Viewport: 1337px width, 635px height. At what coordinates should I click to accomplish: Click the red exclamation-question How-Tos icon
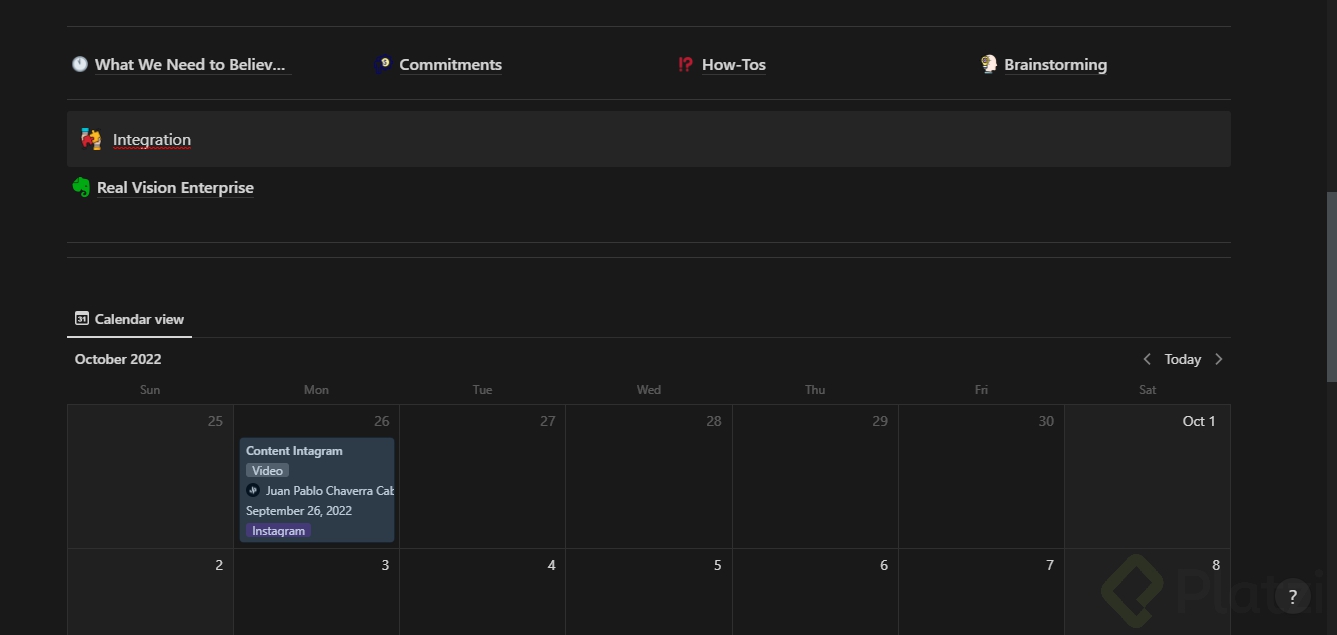(685, 64)
